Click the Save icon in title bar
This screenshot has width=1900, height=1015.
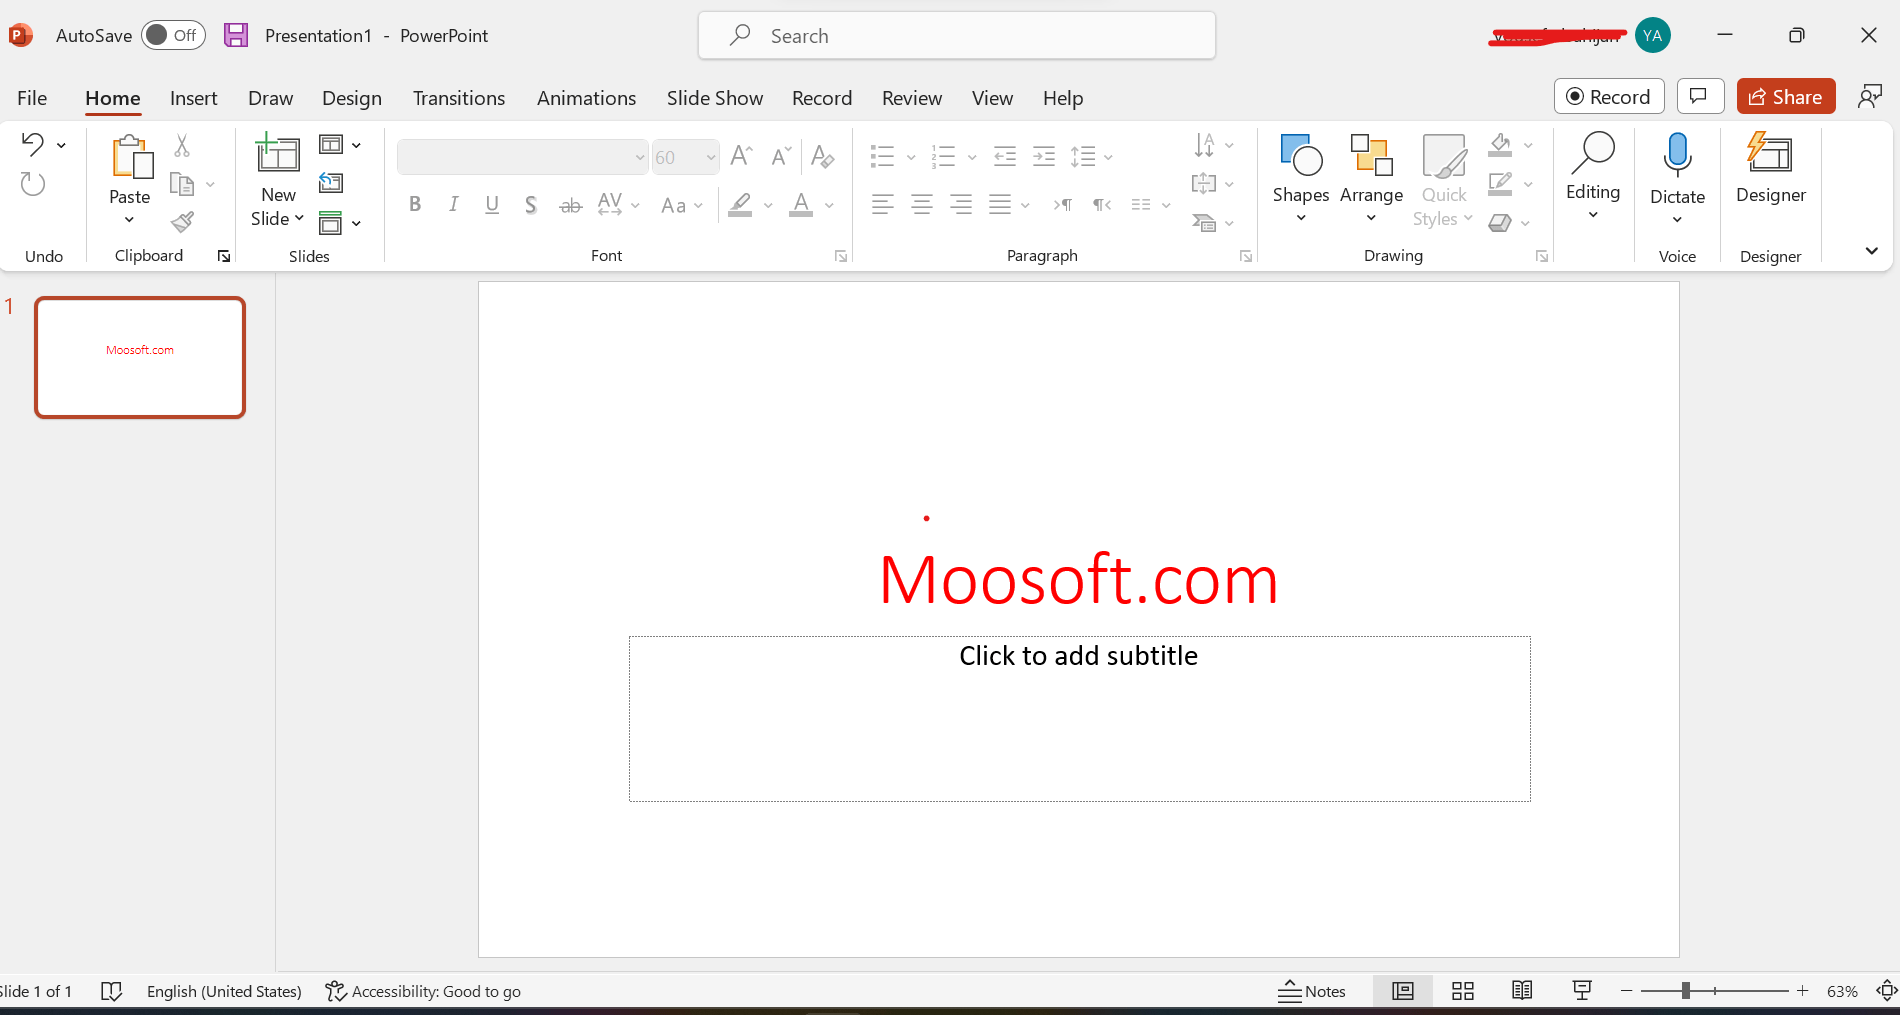[236, 36]
